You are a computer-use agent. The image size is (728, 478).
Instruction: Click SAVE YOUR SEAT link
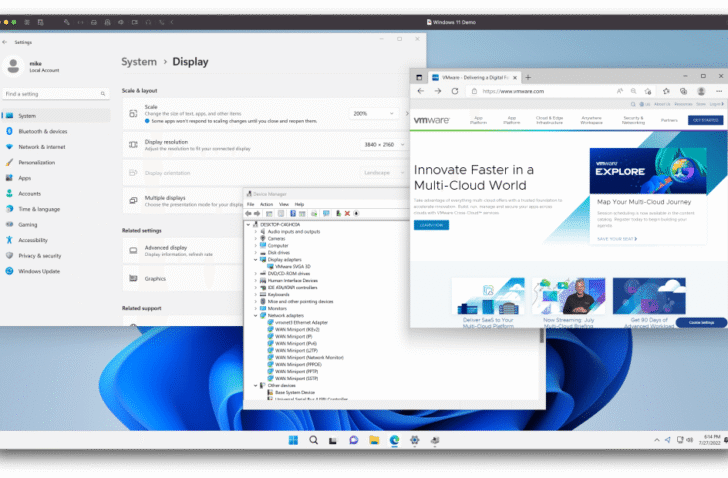click(x=617, y=239)
